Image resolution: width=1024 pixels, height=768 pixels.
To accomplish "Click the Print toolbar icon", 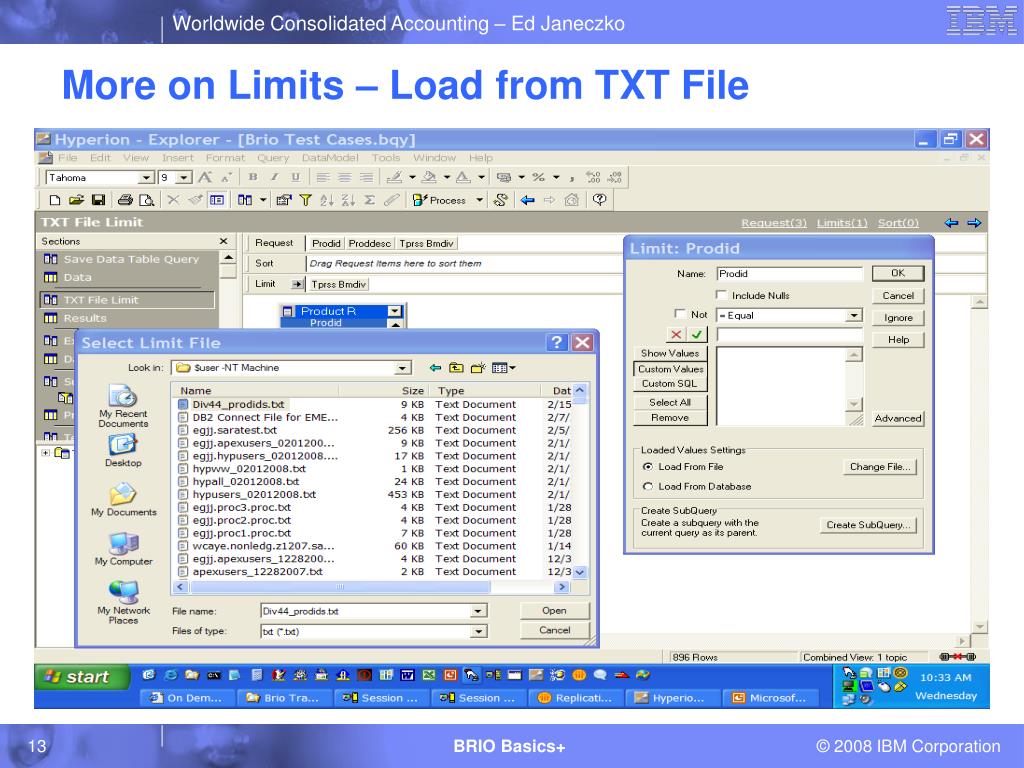I will click(x=125, y=200).
